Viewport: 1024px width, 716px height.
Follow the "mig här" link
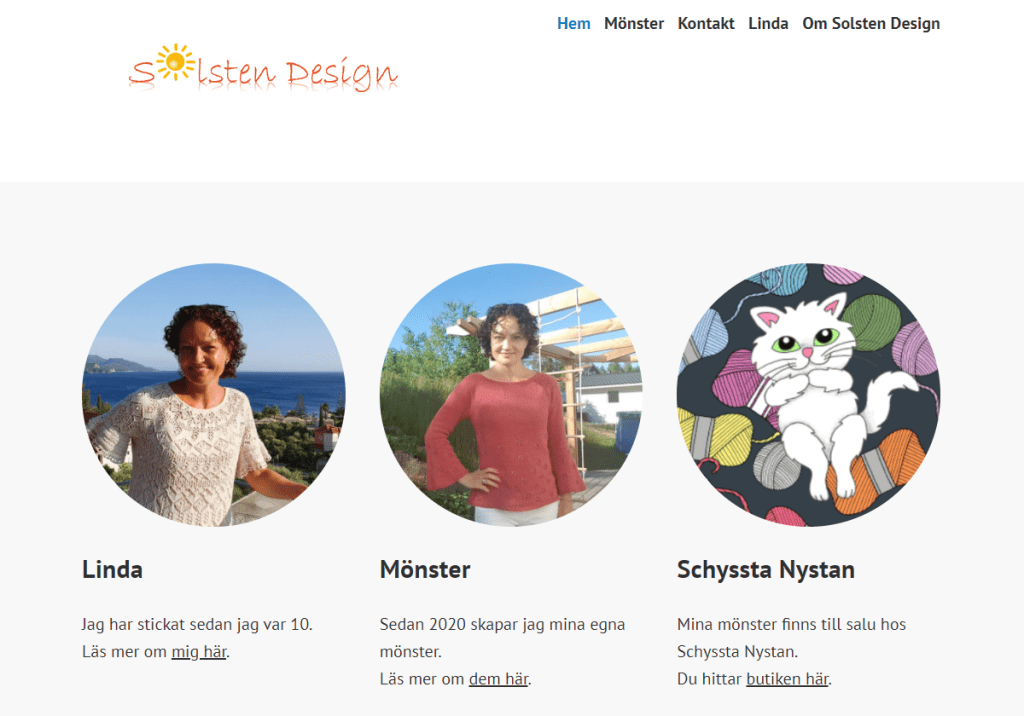point(199,652)
